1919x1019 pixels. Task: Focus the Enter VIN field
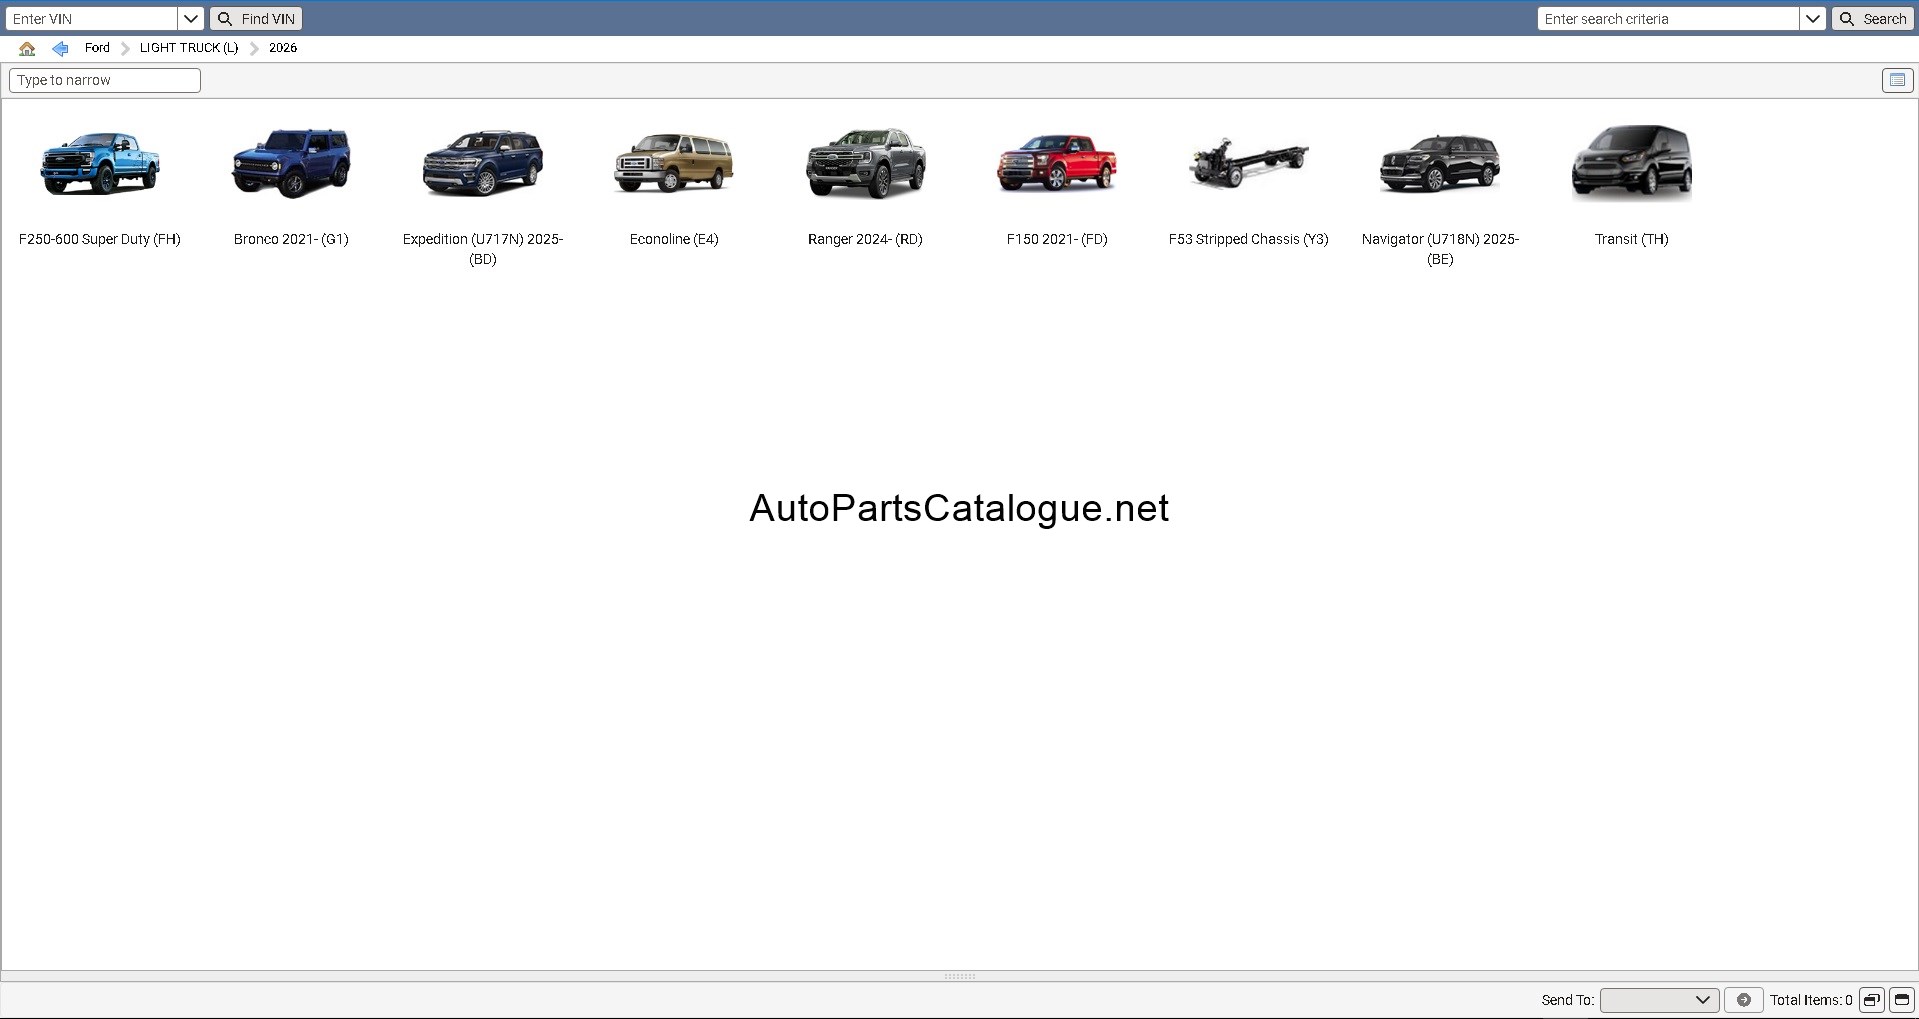click(x=92, y=19)
